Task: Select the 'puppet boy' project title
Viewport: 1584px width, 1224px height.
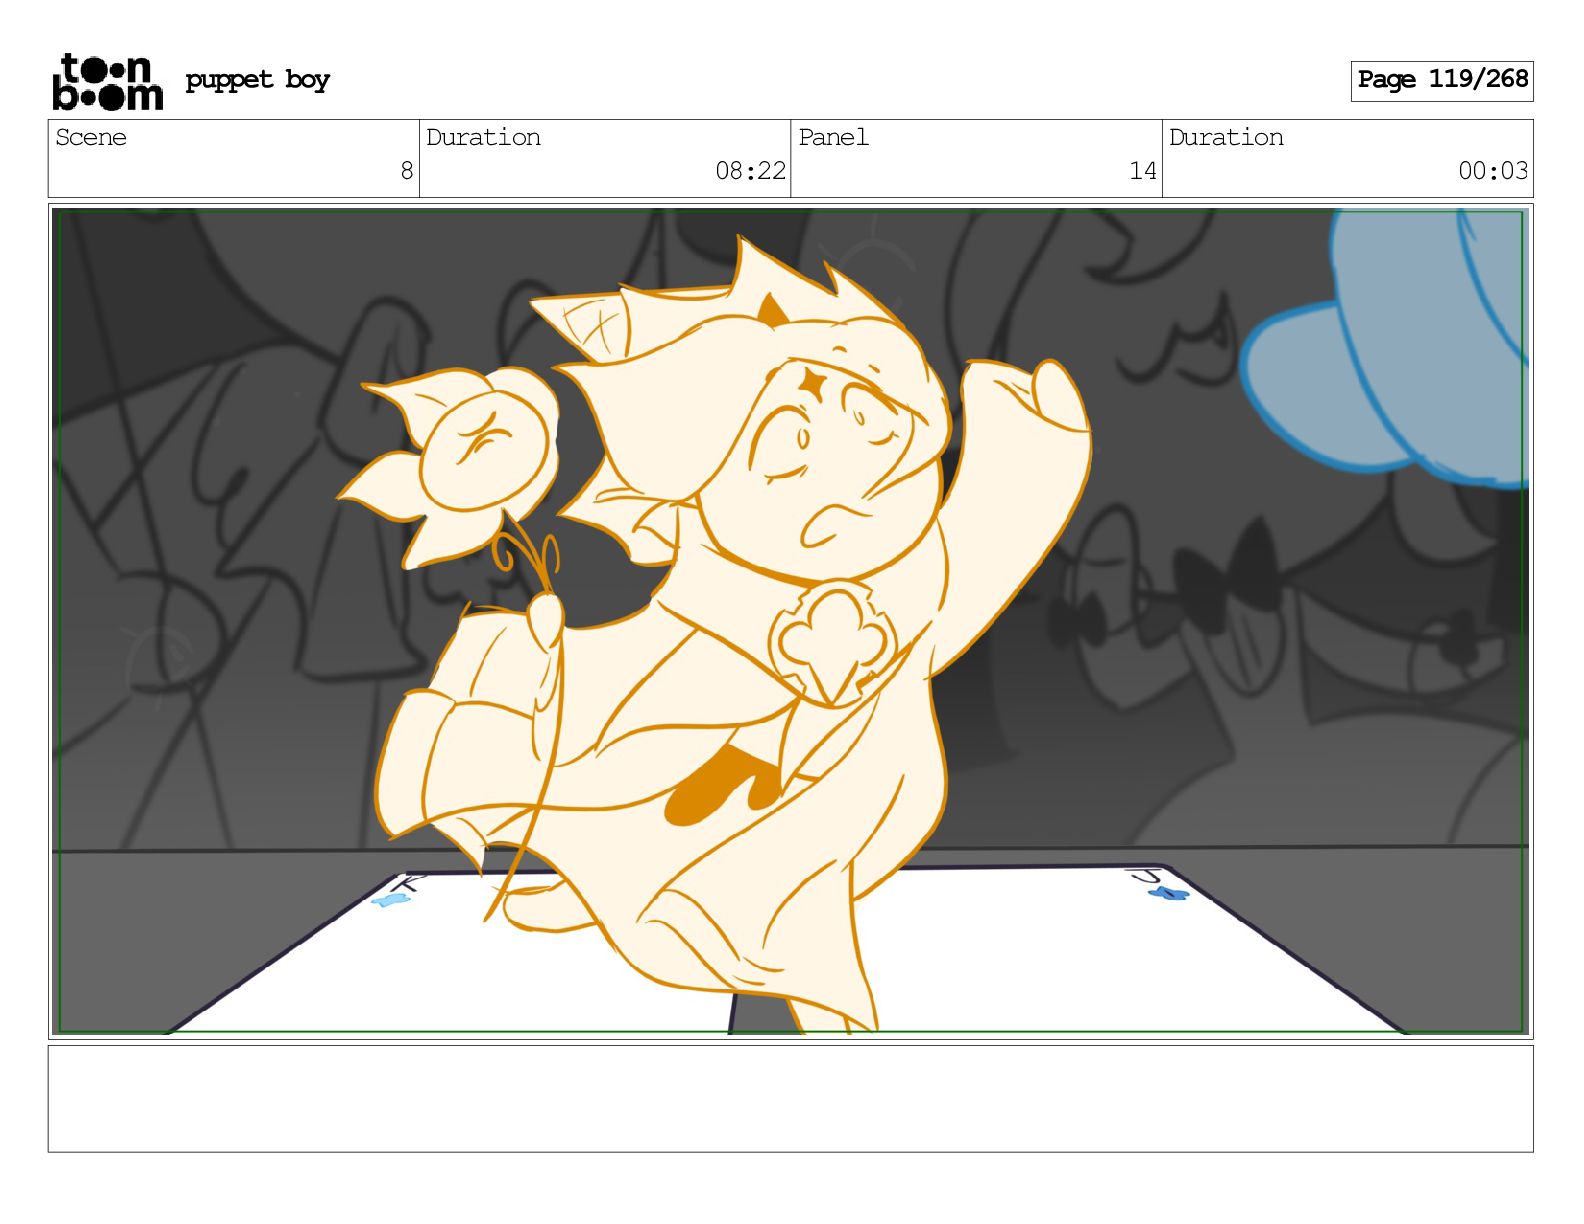Action: click(x=257, y=80)
